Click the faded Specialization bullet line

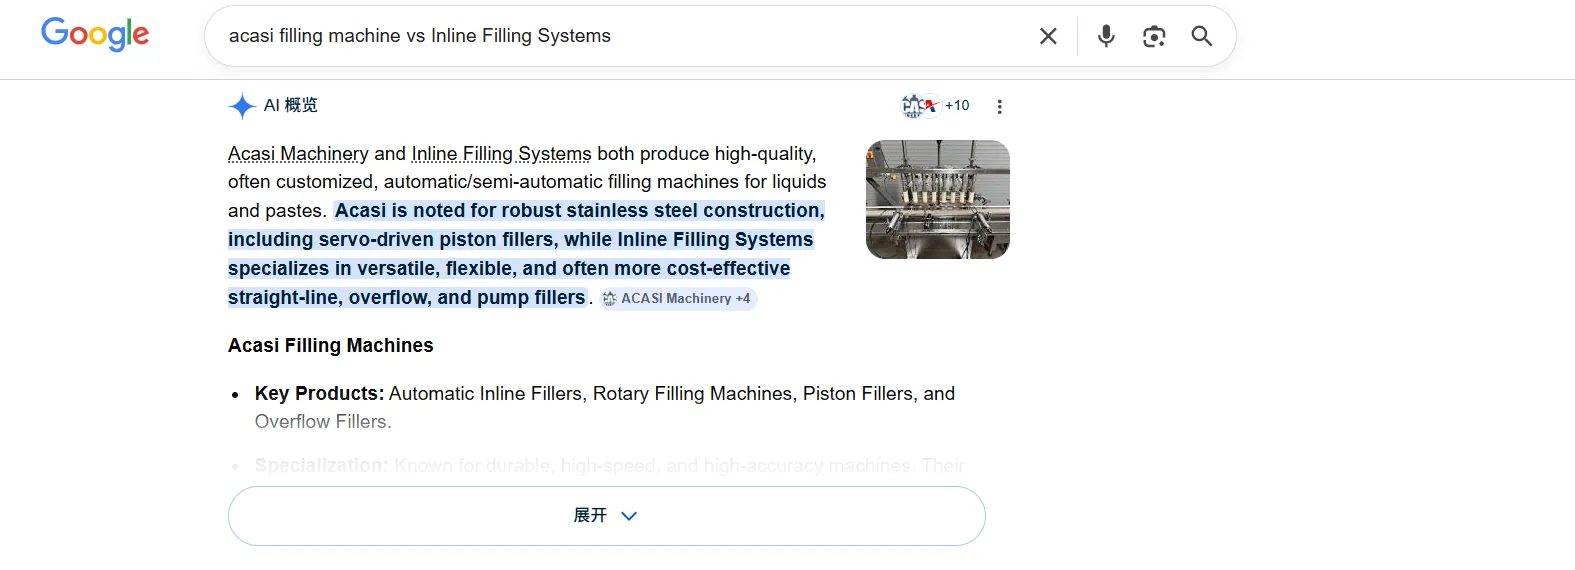click(x=609, y=465)
